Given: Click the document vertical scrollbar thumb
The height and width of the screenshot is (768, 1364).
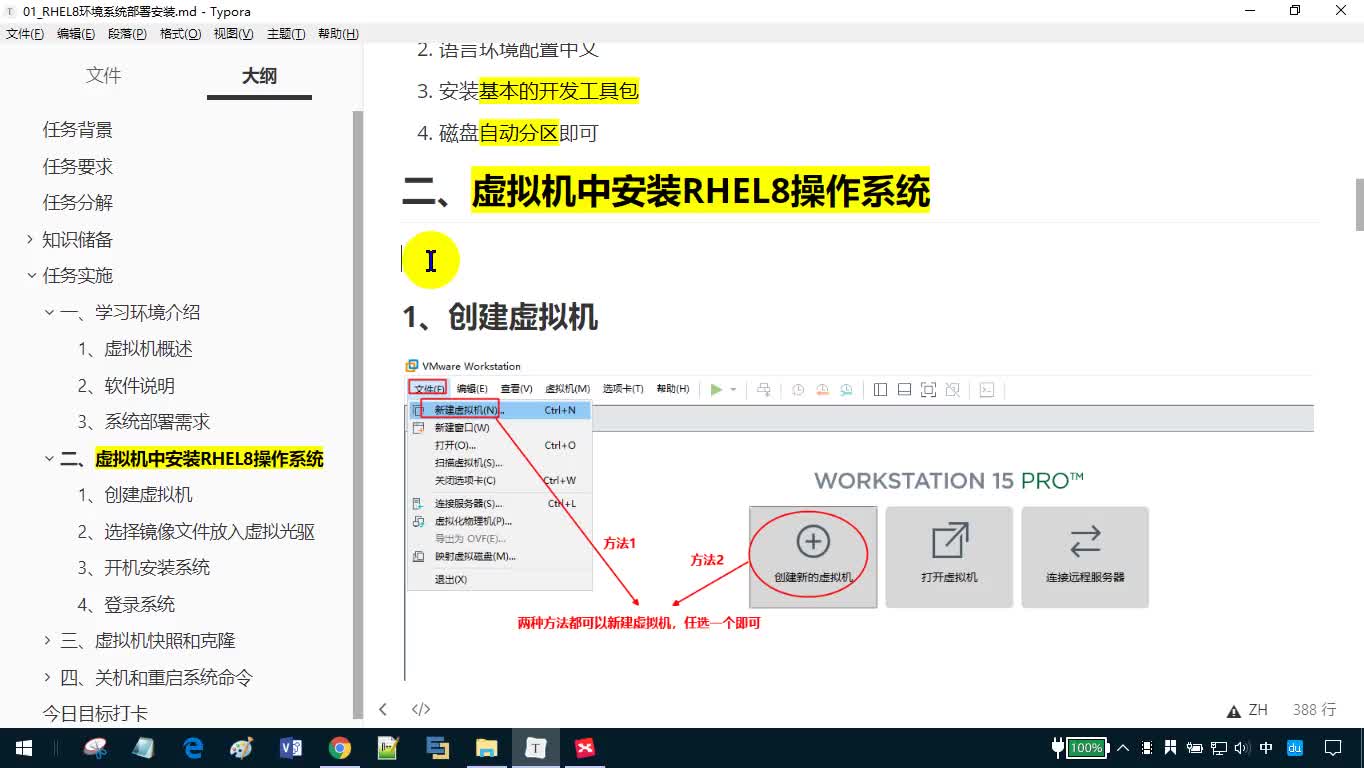Looking at the screenshot, I should (x=1359, y=205).
